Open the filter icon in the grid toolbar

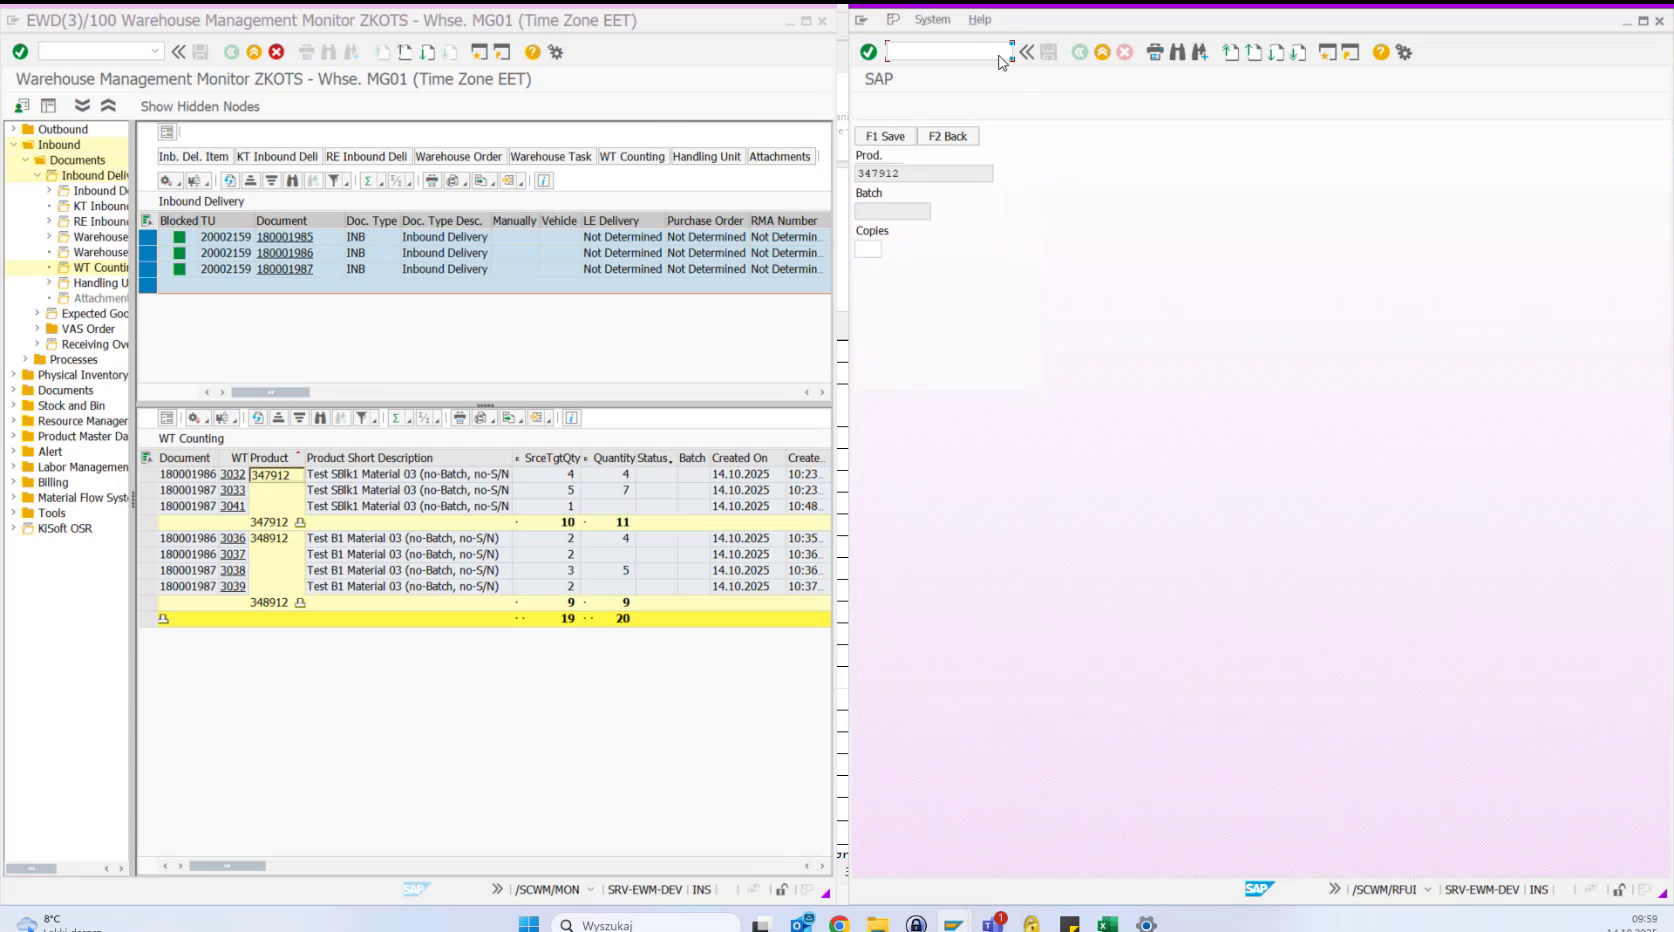(x=334, y=181)
